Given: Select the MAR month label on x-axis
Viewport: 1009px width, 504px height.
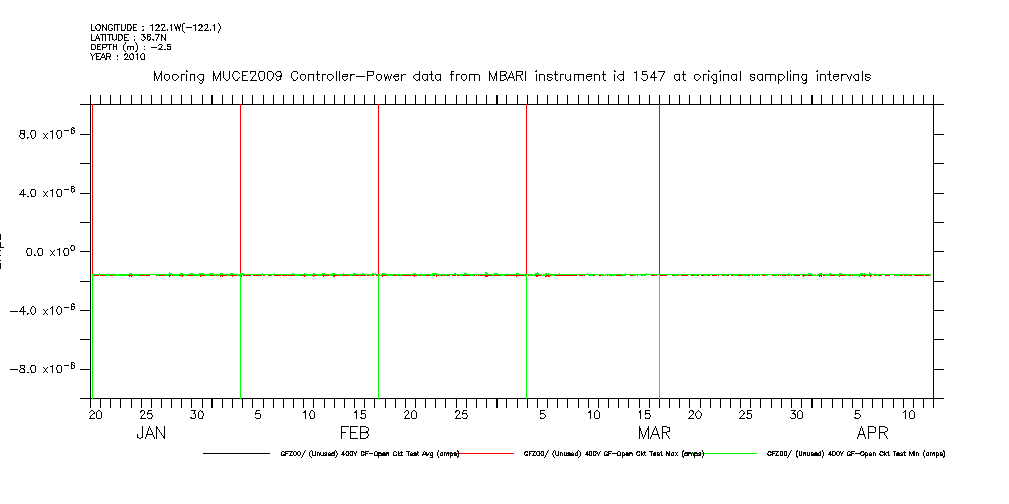Looking at the screenshot, I should click(654, 433).
